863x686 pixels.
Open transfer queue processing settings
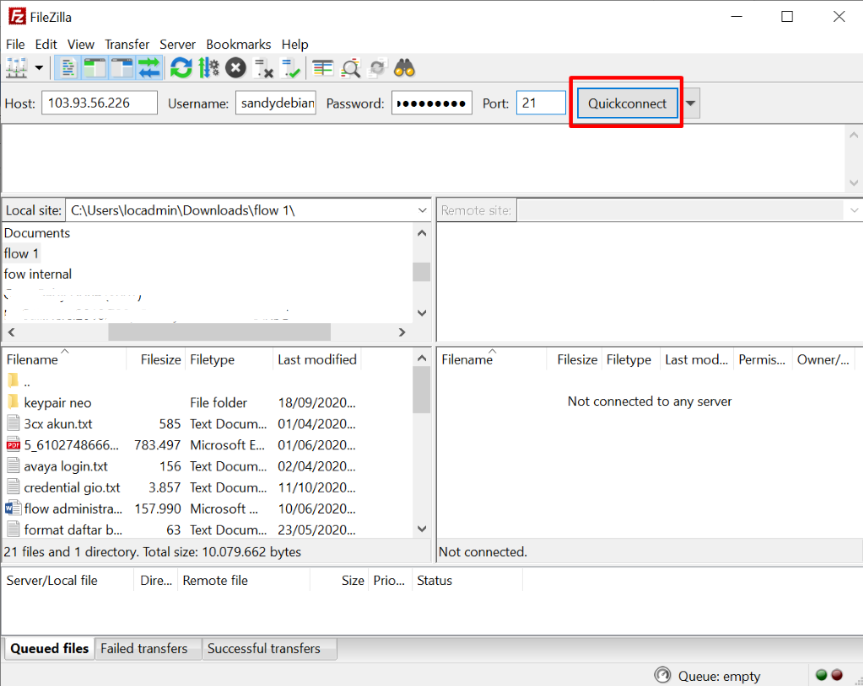point(208,67)
